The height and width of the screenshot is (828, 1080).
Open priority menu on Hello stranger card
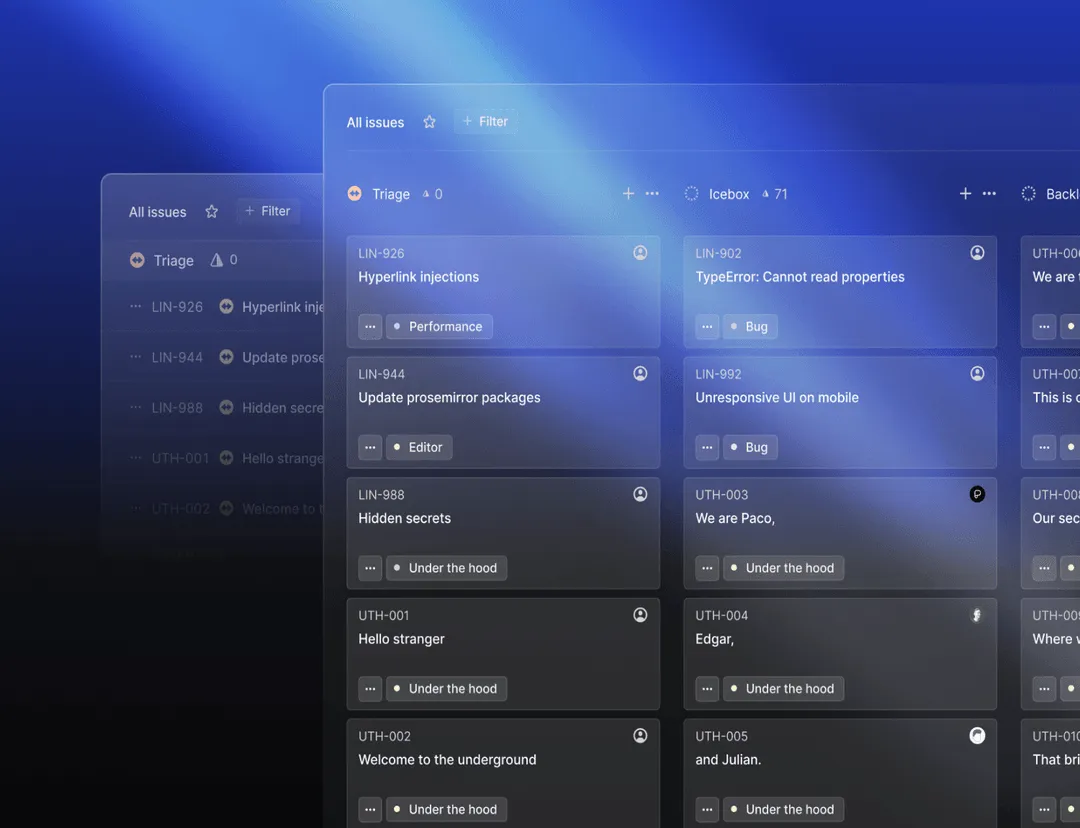370,689
